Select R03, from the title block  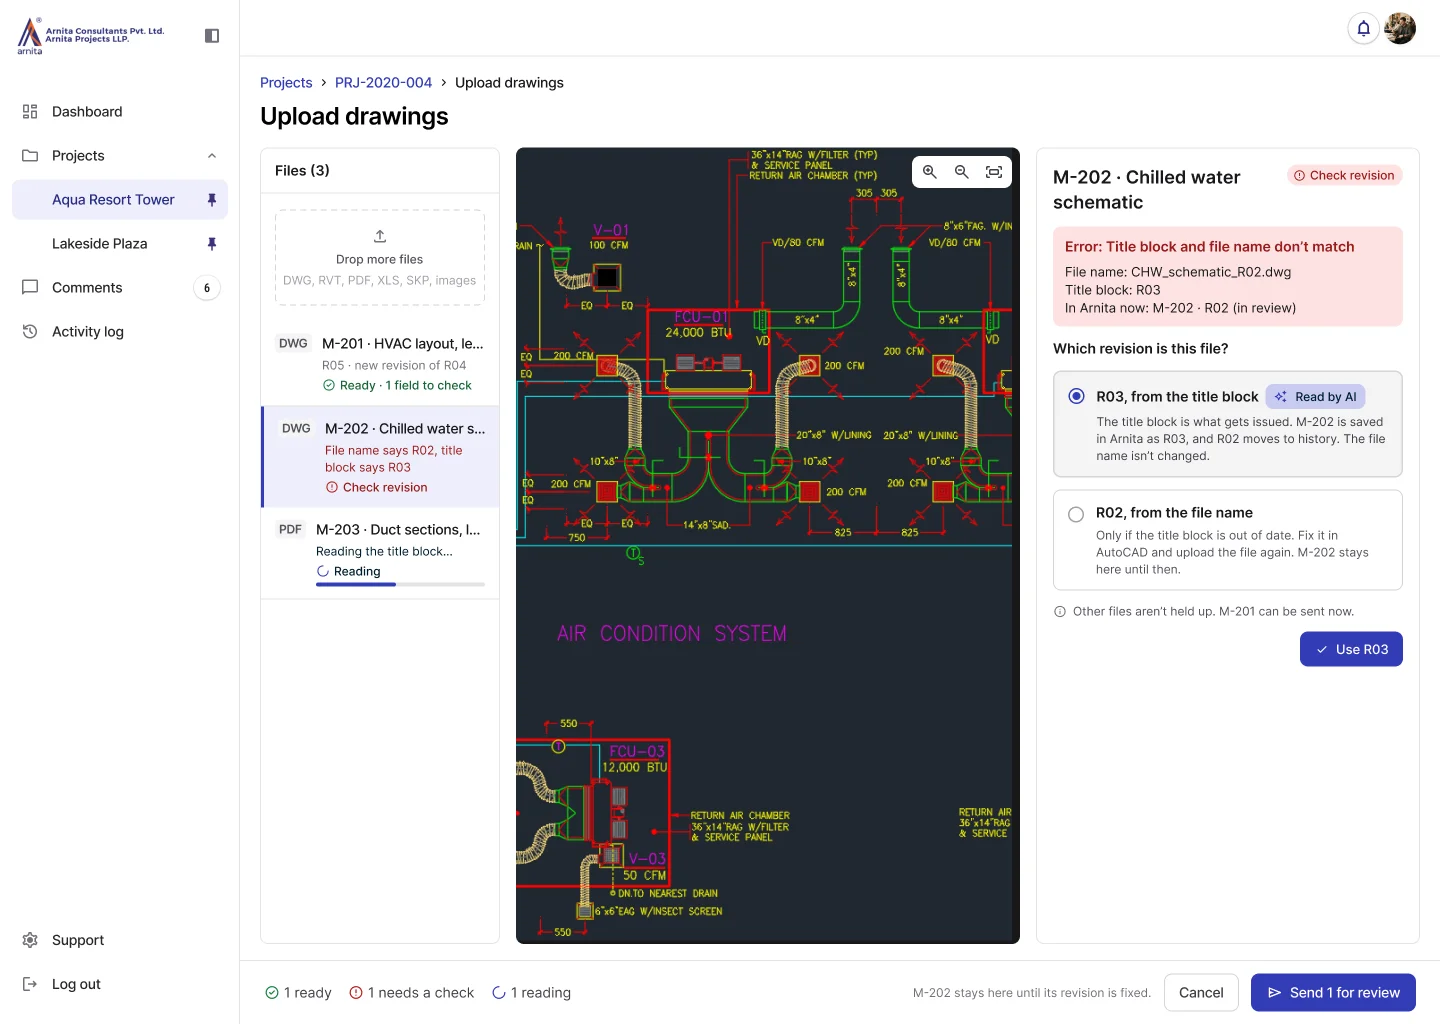tap(1228, 424)
